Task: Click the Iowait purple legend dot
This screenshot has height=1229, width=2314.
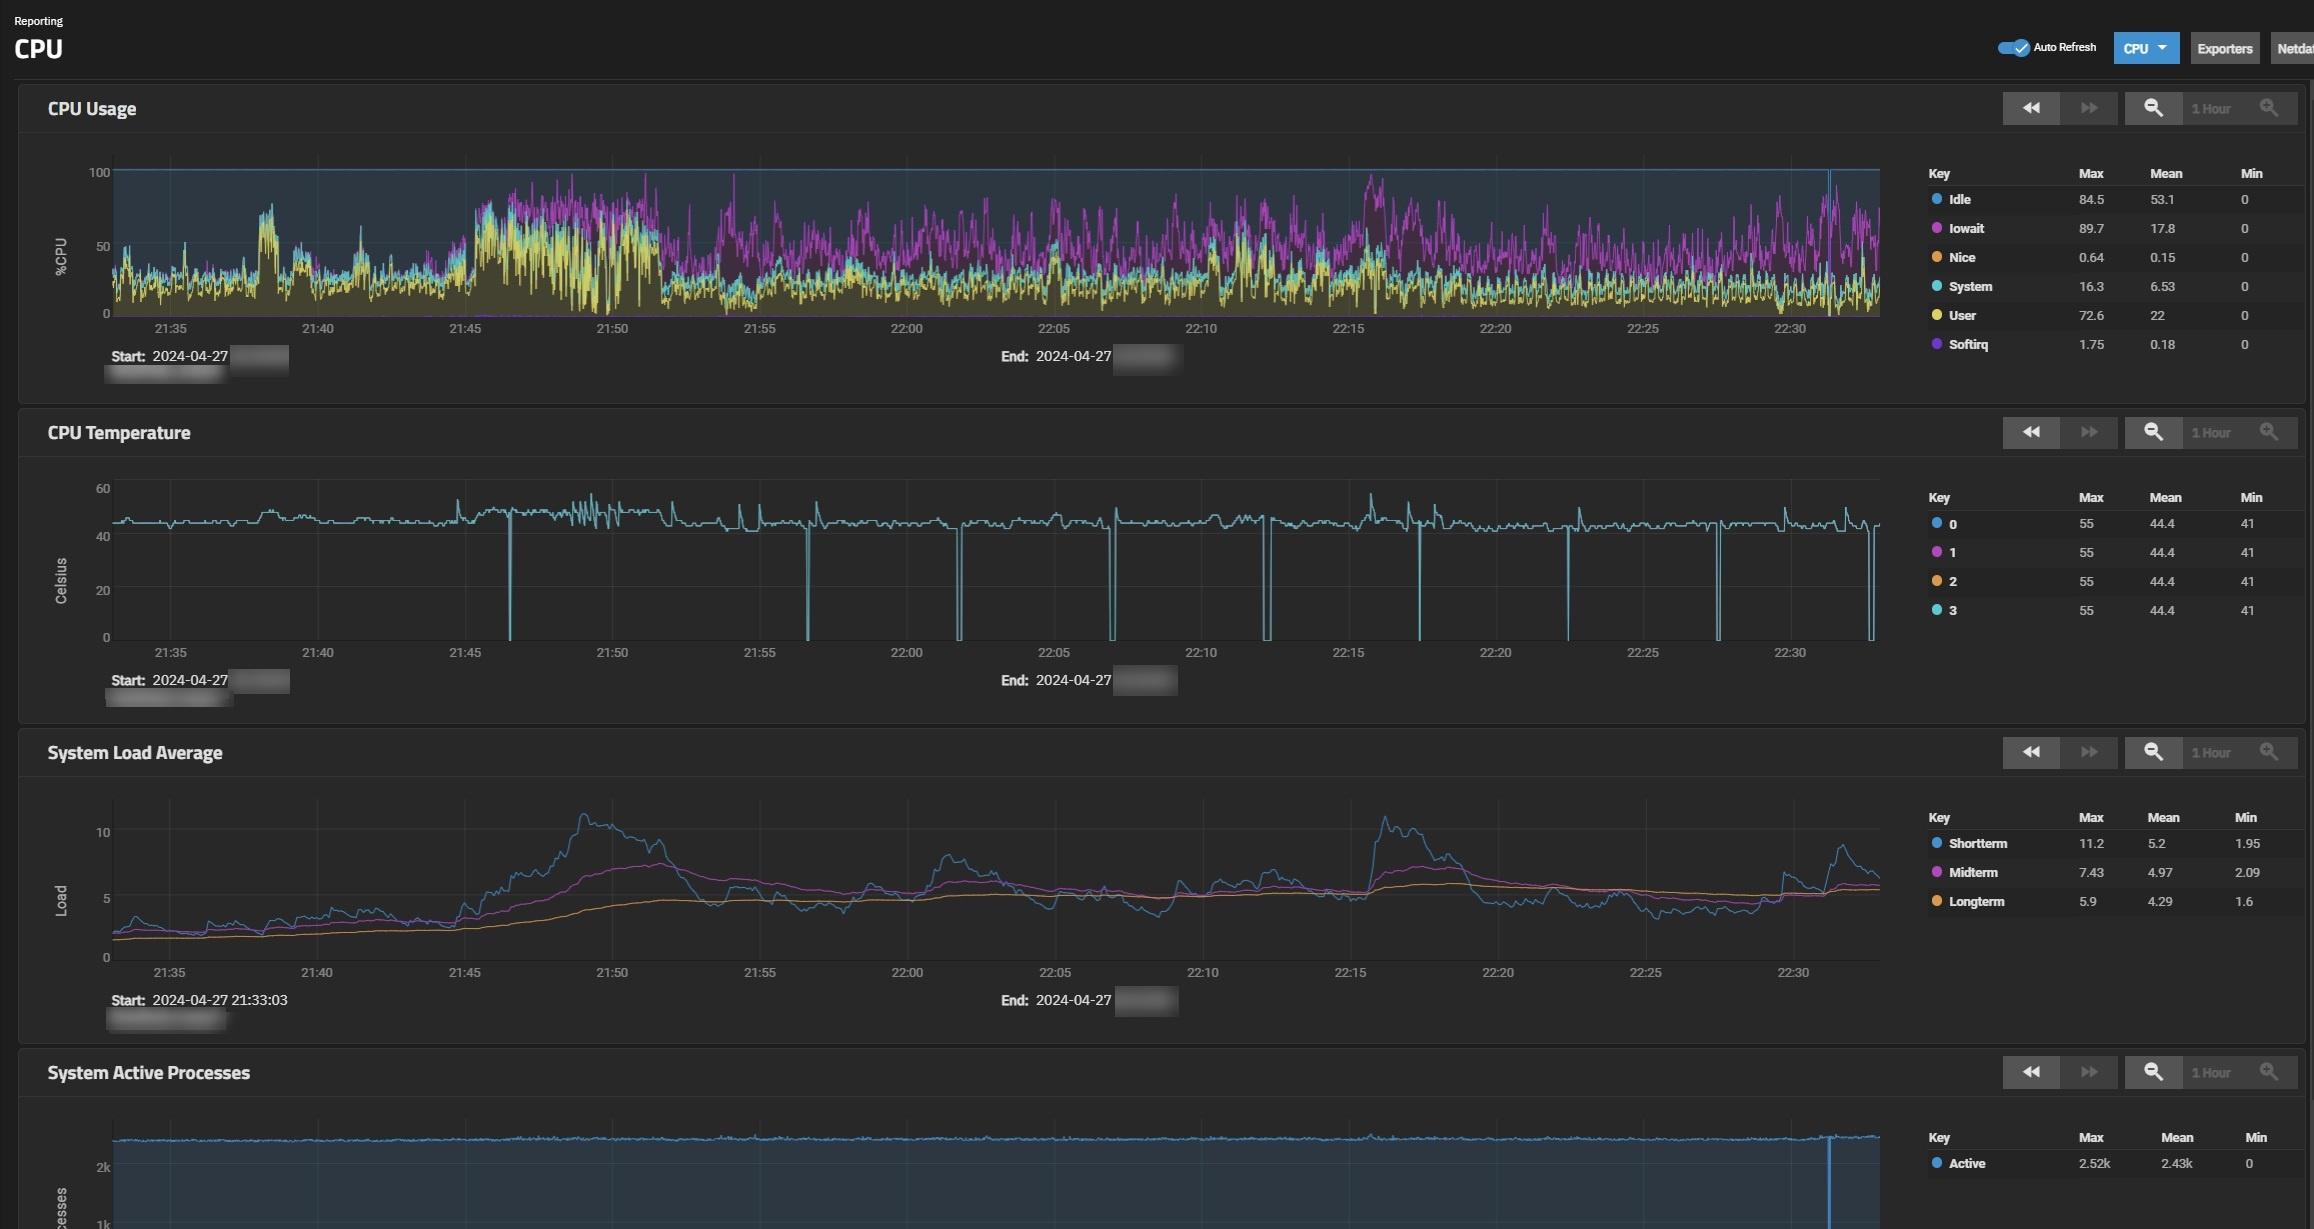Action: coord(1937,228)
